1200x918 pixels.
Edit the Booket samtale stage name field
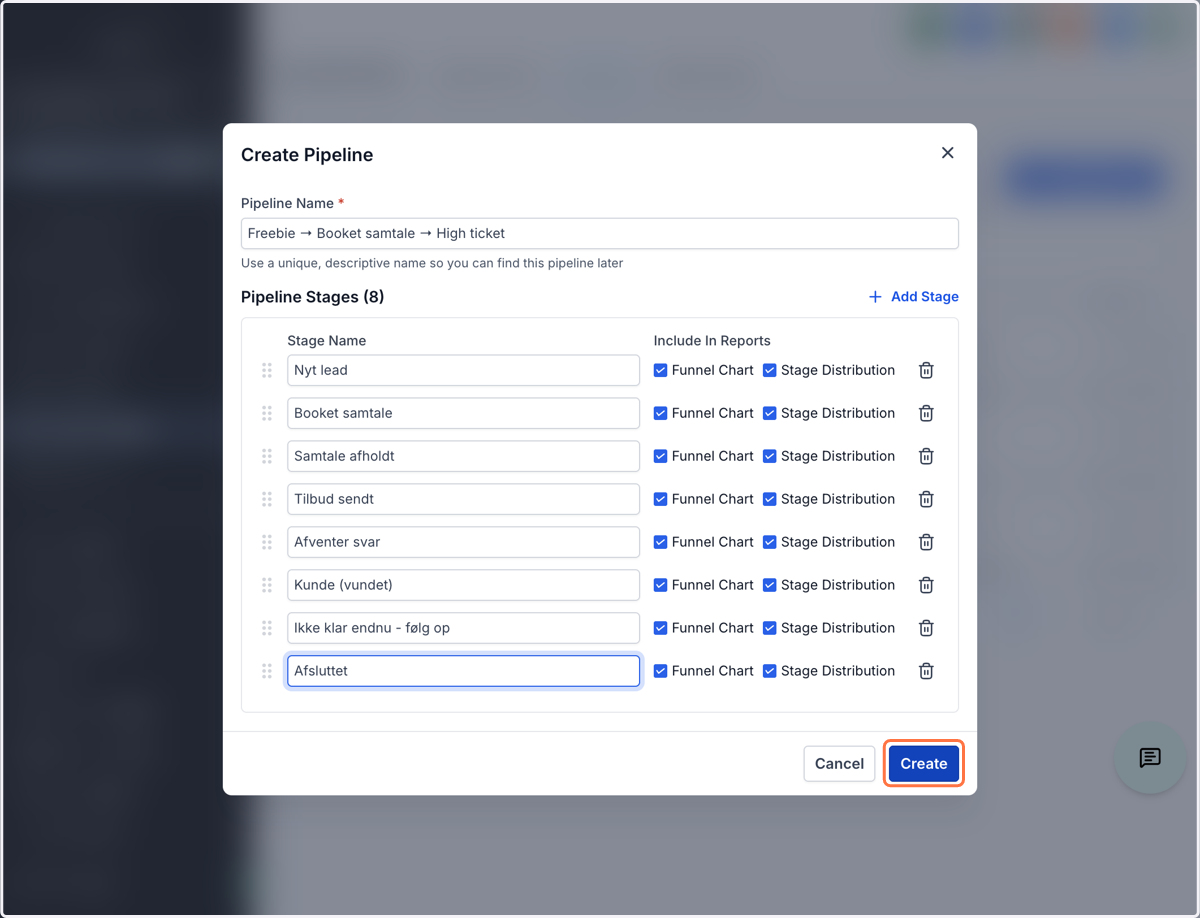point(463,413)
